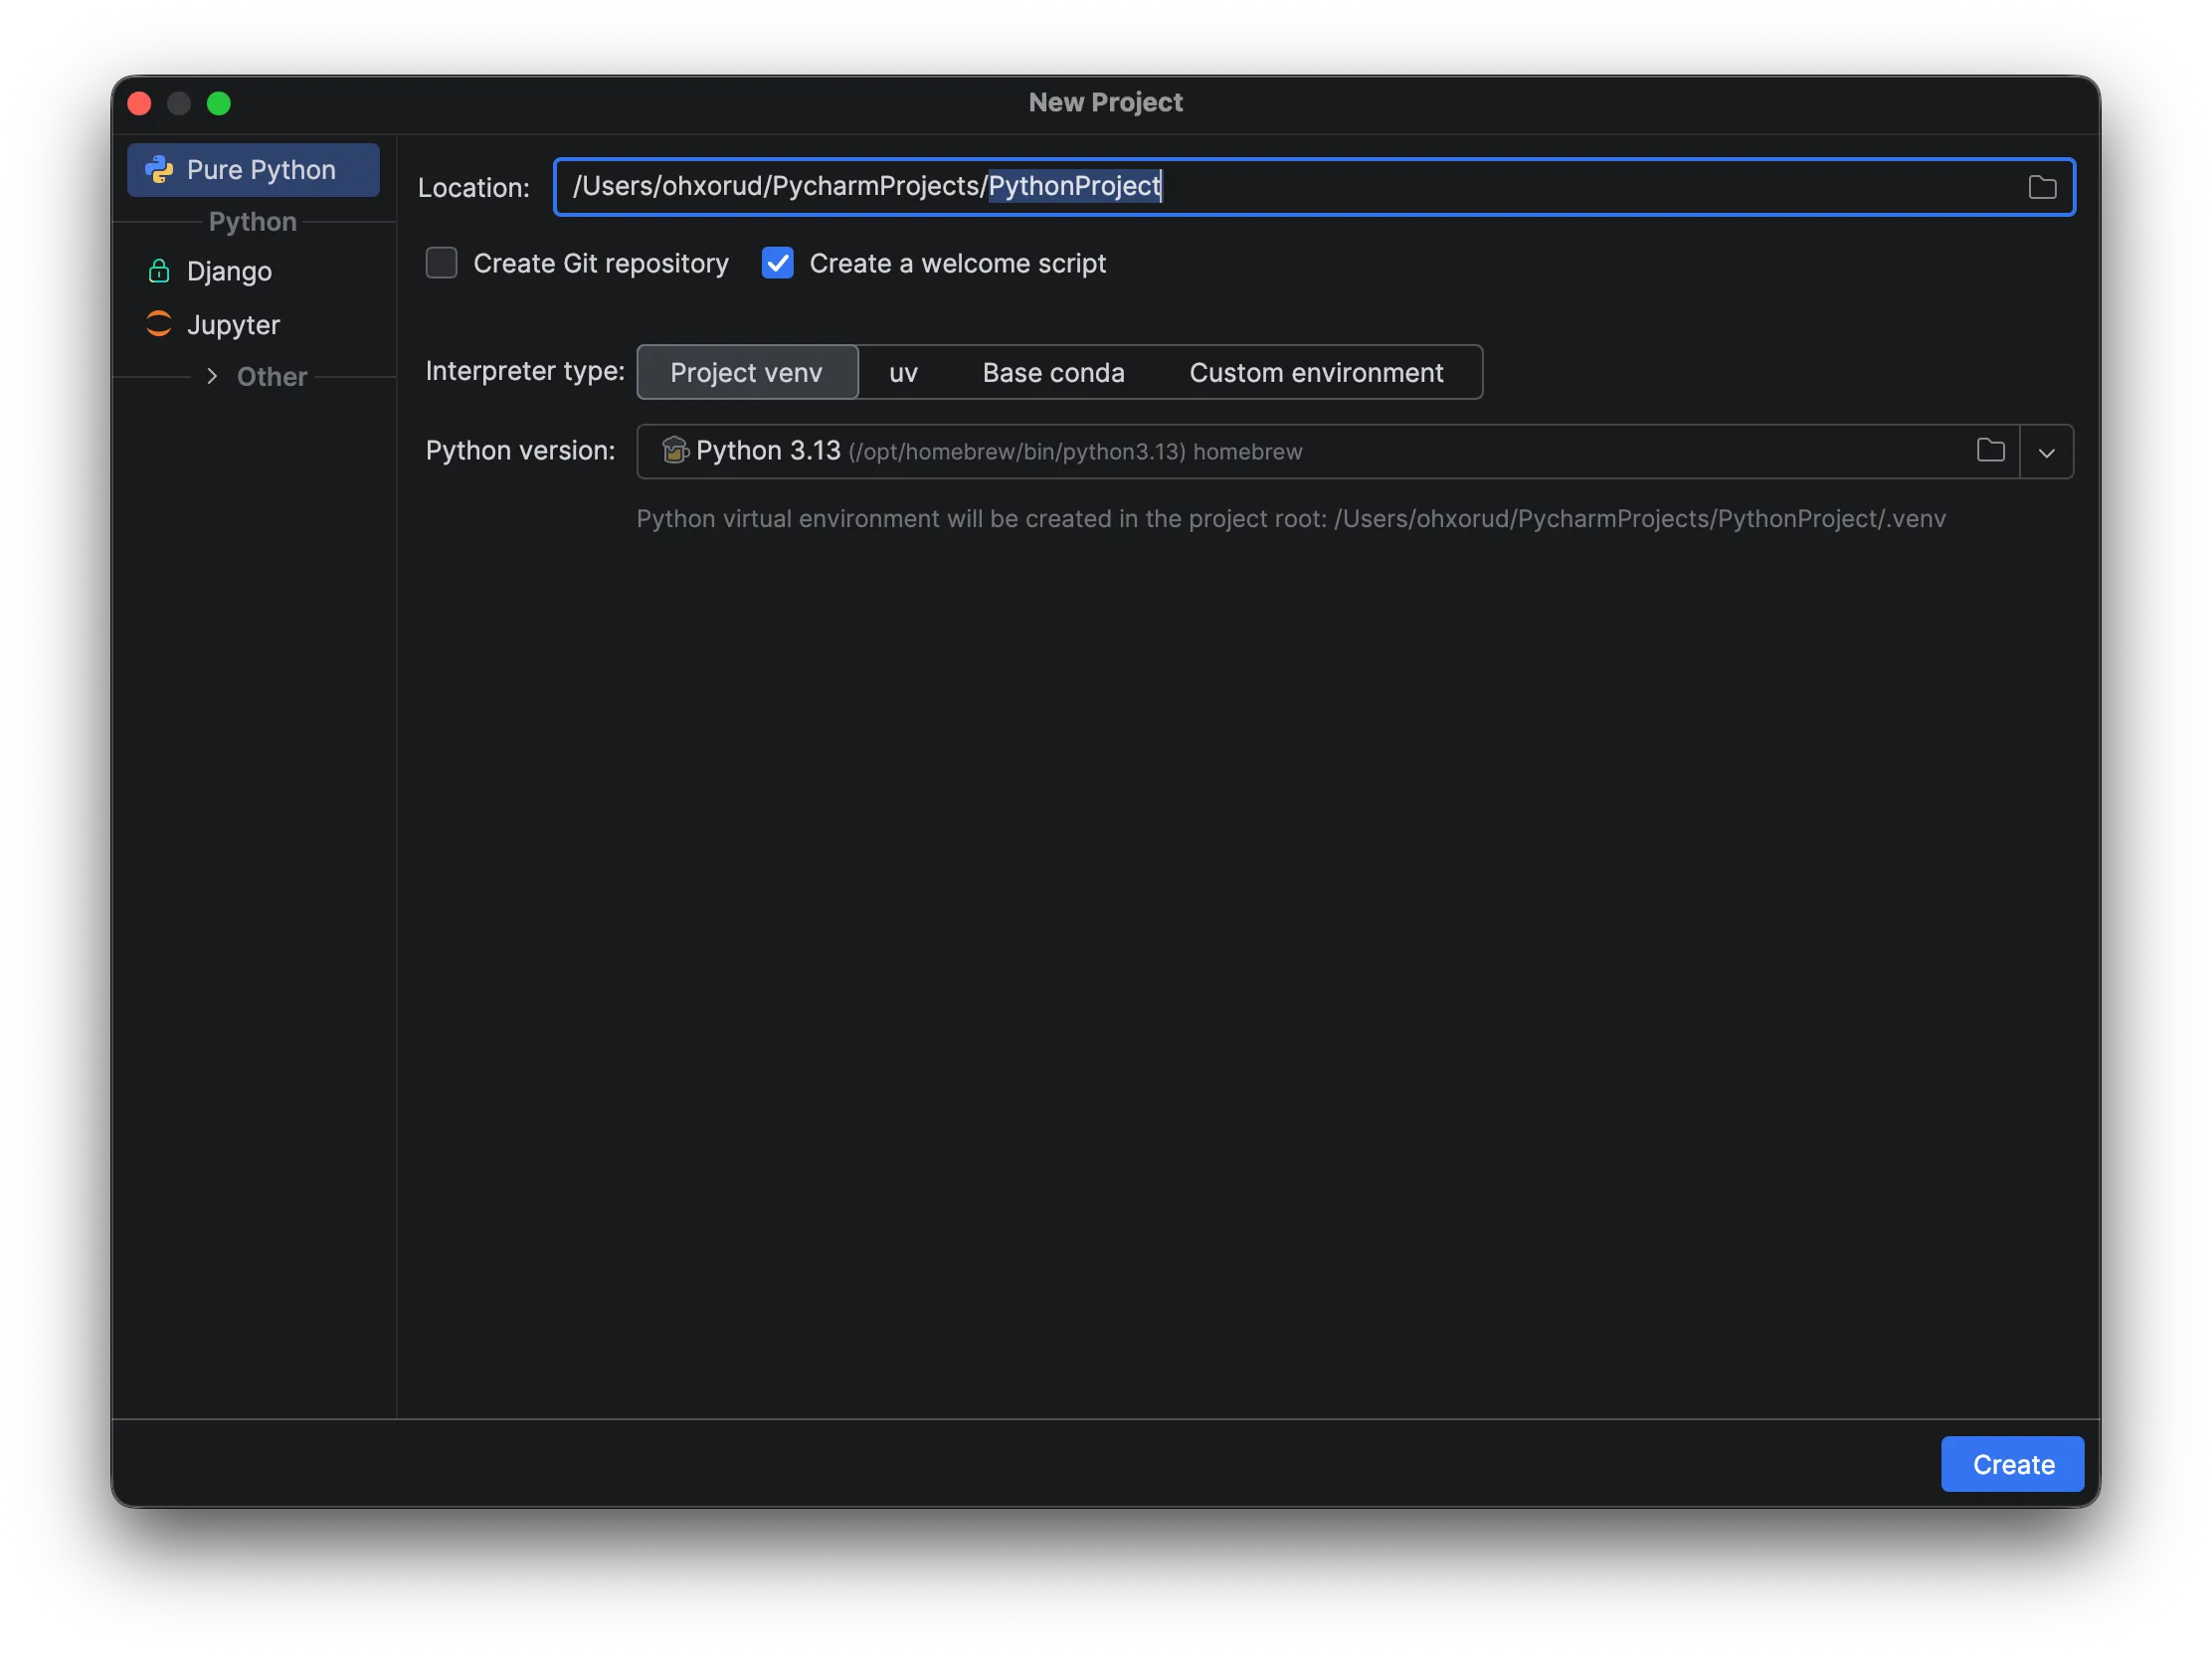
Task: Click the Python logo next to Pure Python
Action: 160,169
